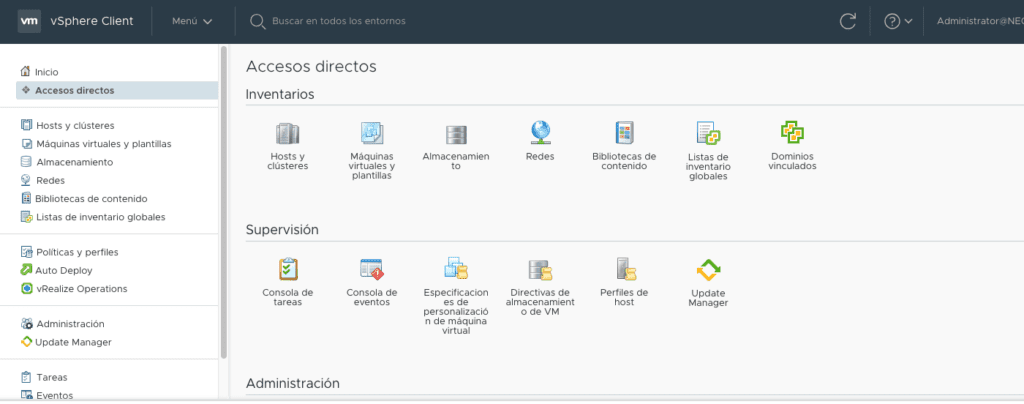Open Máquinas virtuales y plantillas shortcut icon
This screenshot has height=404, width=1024.
point(372,134)
